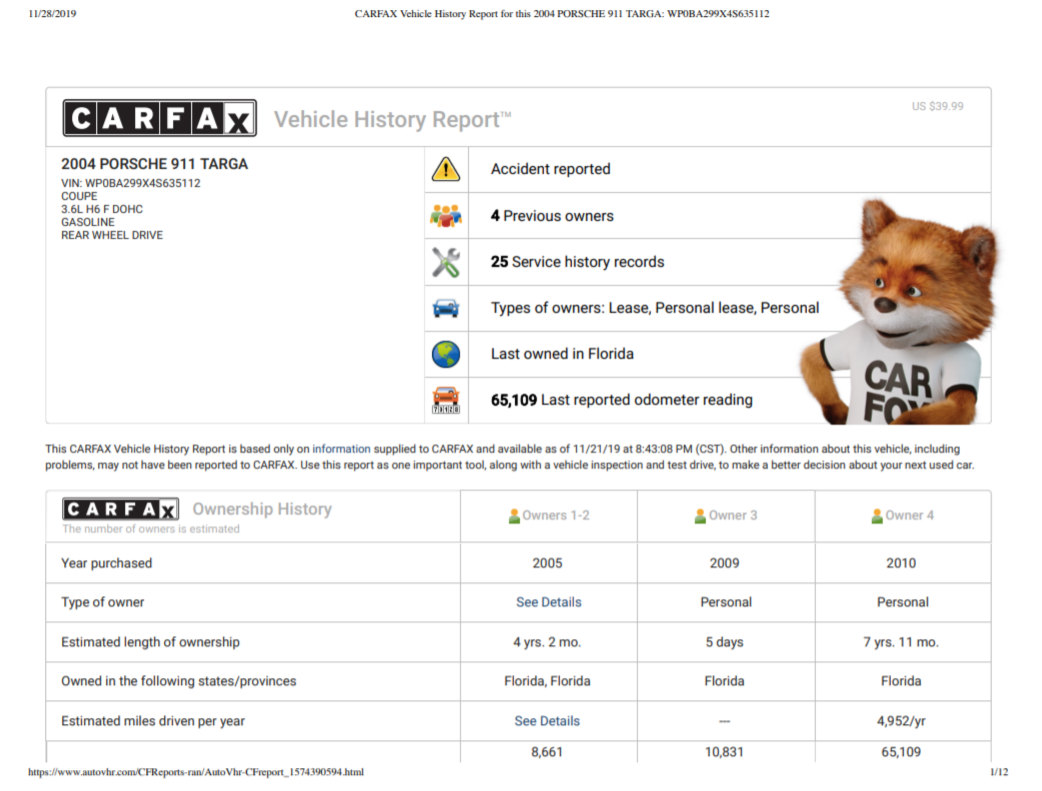Select the Owner 3 column header
1042x791 pixels.
[x=726, y=516]
